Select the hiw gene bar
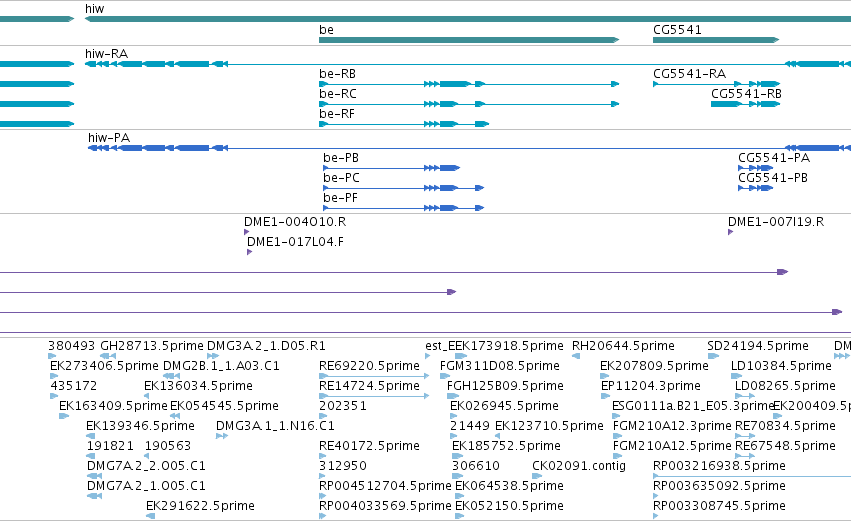The image size is (851, 521). [468, 19]
